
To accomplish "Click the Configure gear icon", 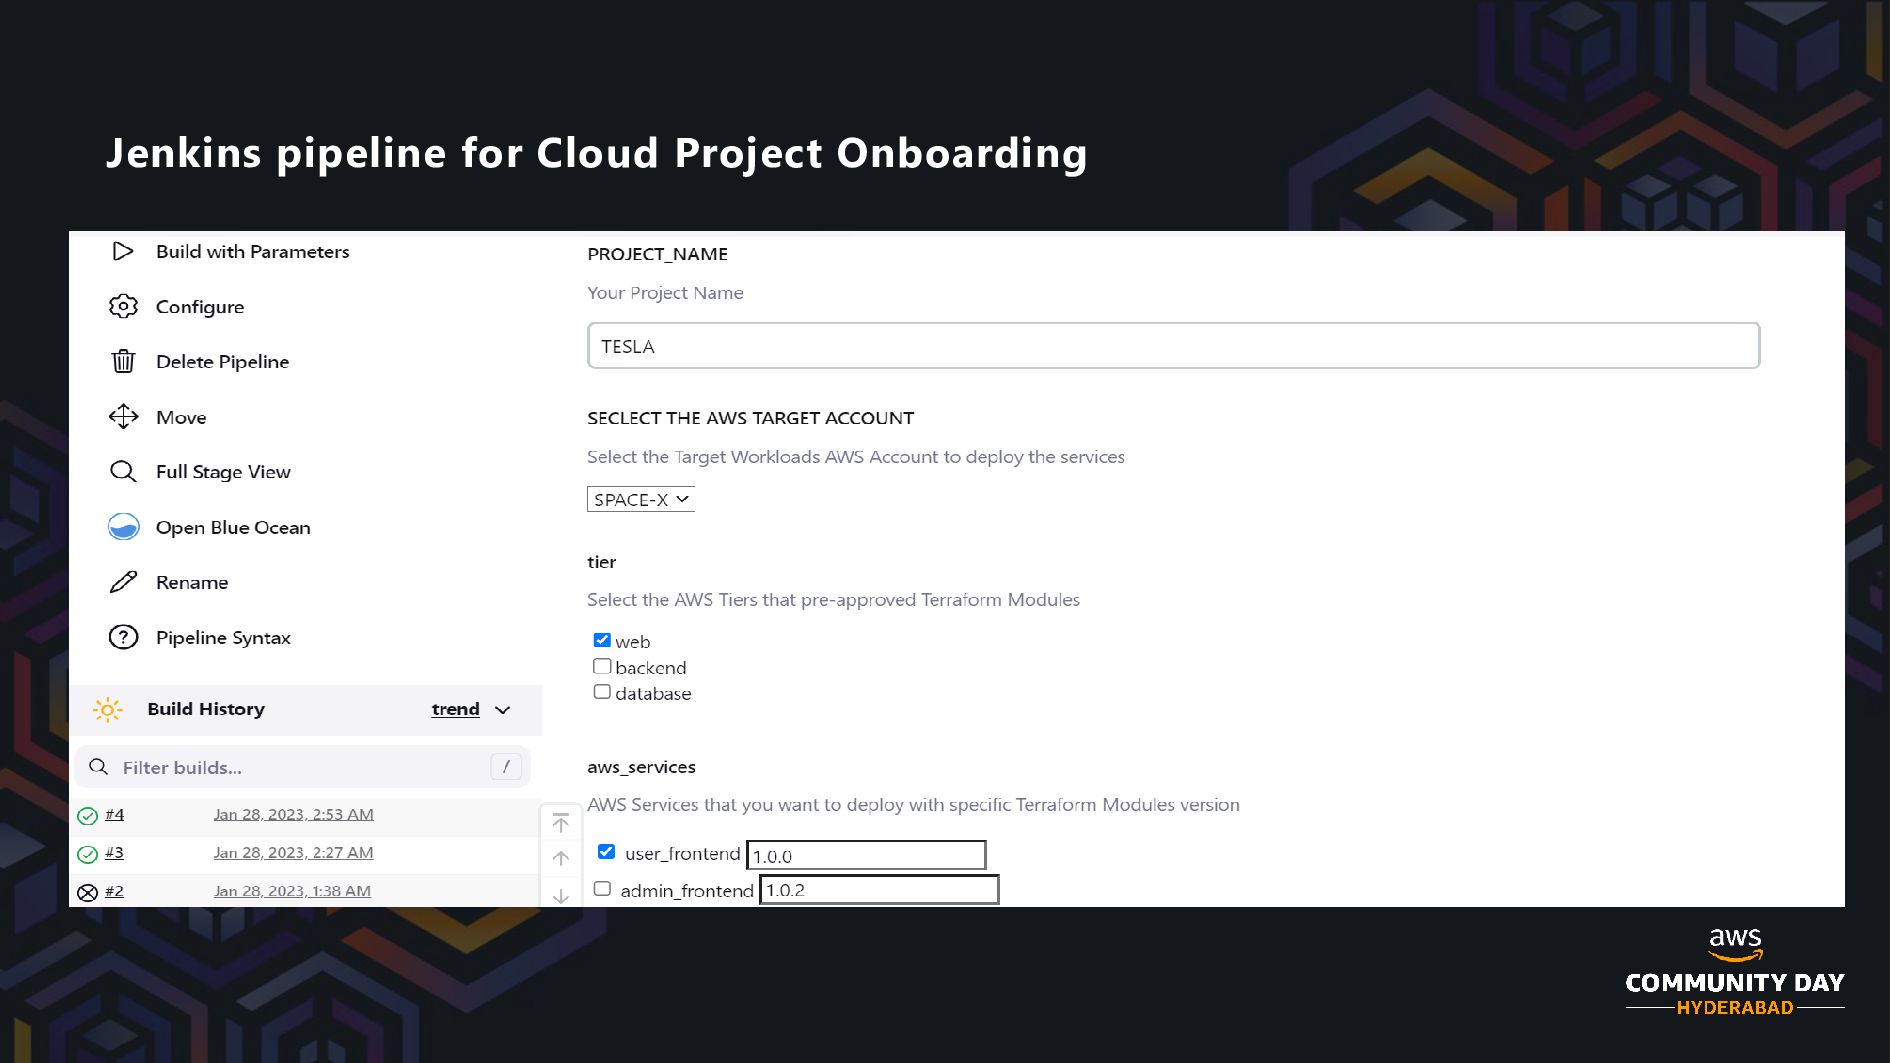I will [123, 306].
